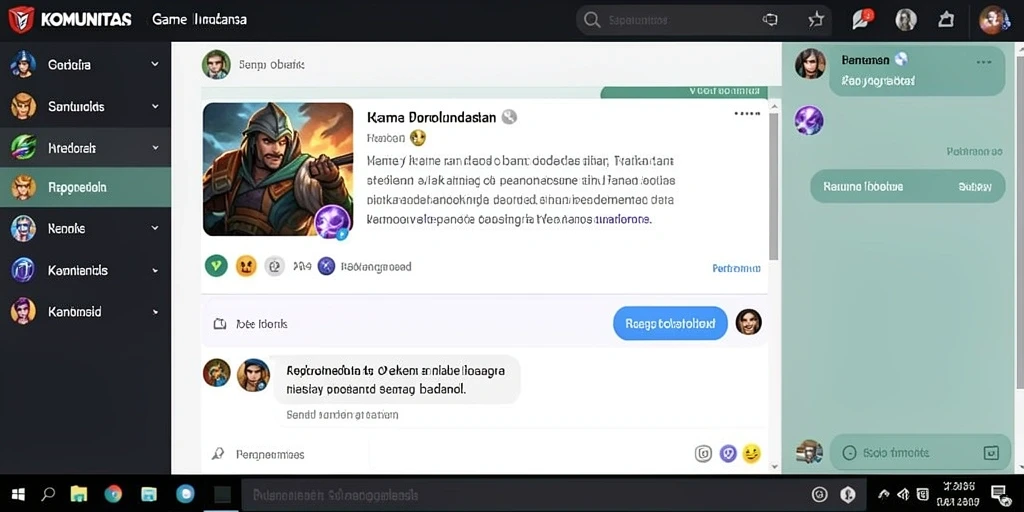The height and width of the screenshot is (512, 1024).
Task: Open the Hredorals sidebar entry
Action: [85, 148]
